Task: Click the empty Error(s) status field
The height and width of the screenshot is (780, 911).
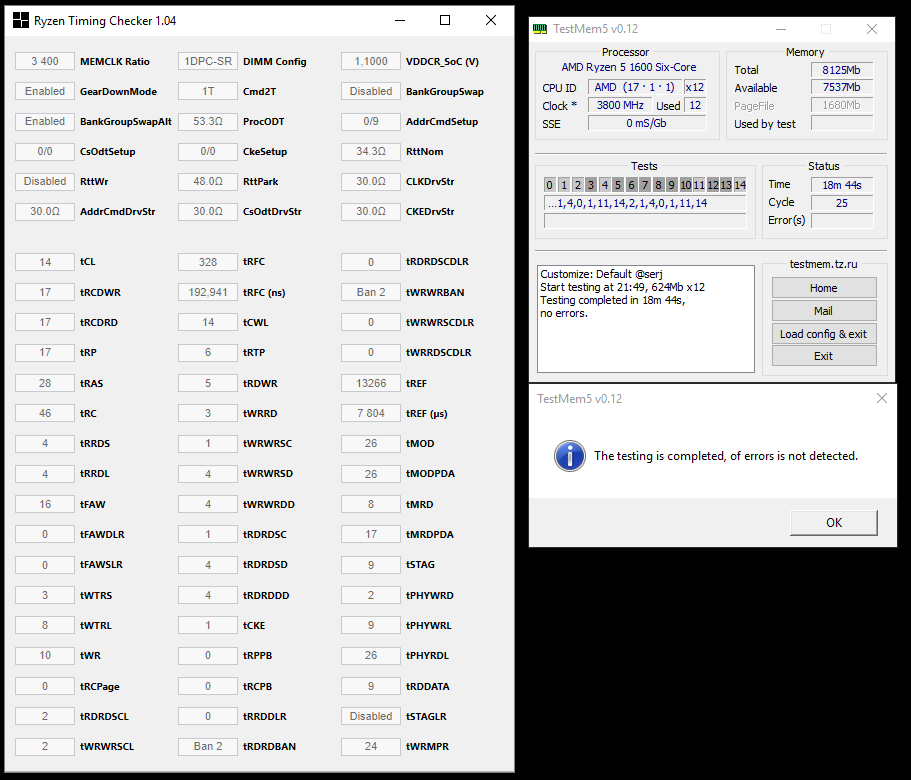Action: click(841, 221)
